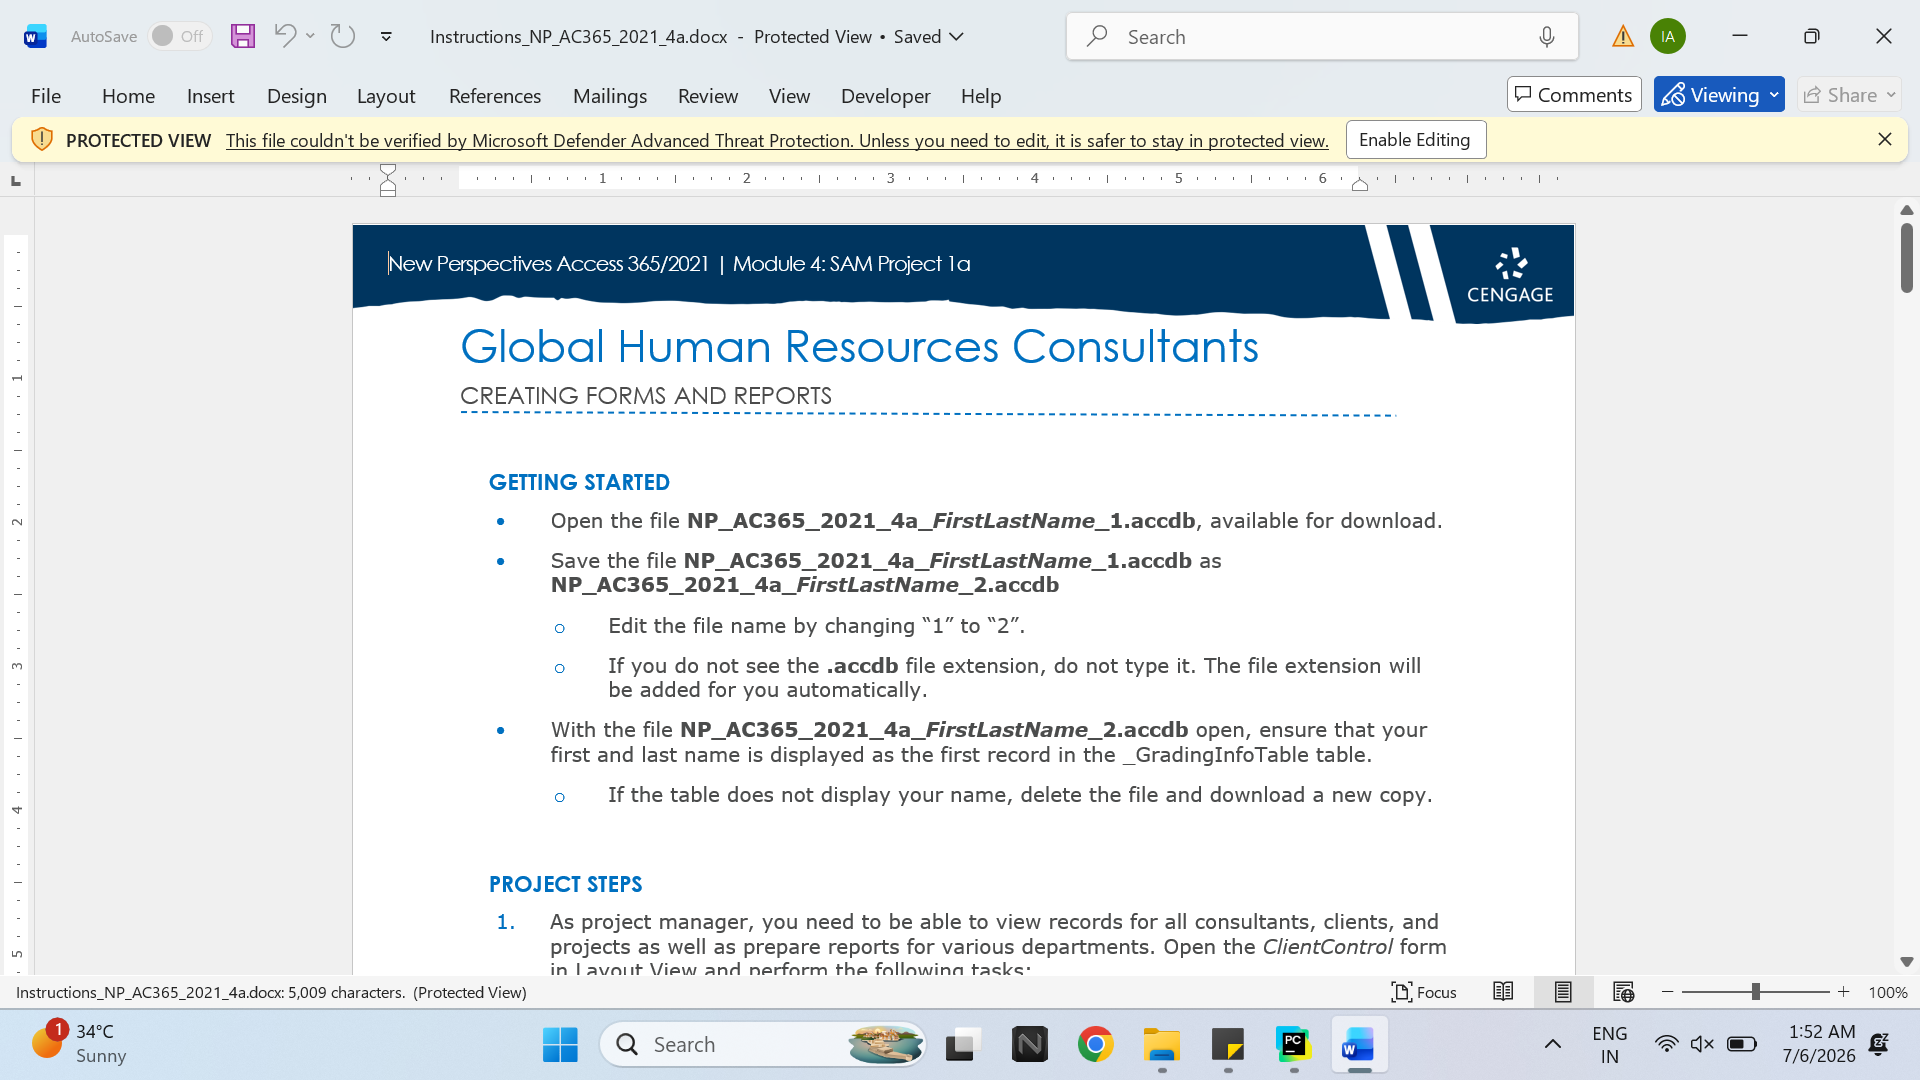Viewport: 1920px width, 1080px height.
Task: Click the zoom slider handle
Action: [x=1755, y=992]
